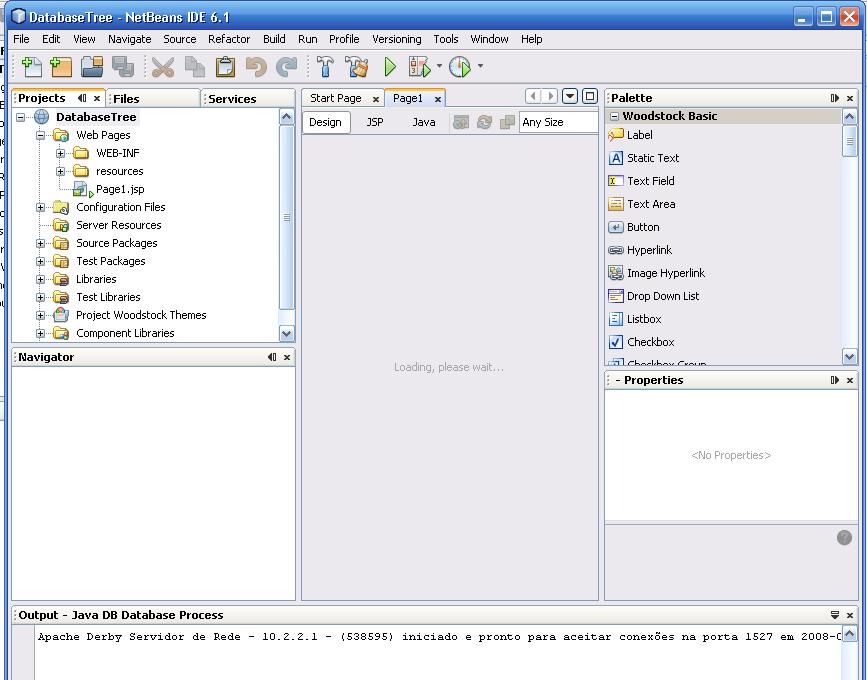Select Page1.jsp in the project tree
867x680 pixels.
click(x=120, y=189)
